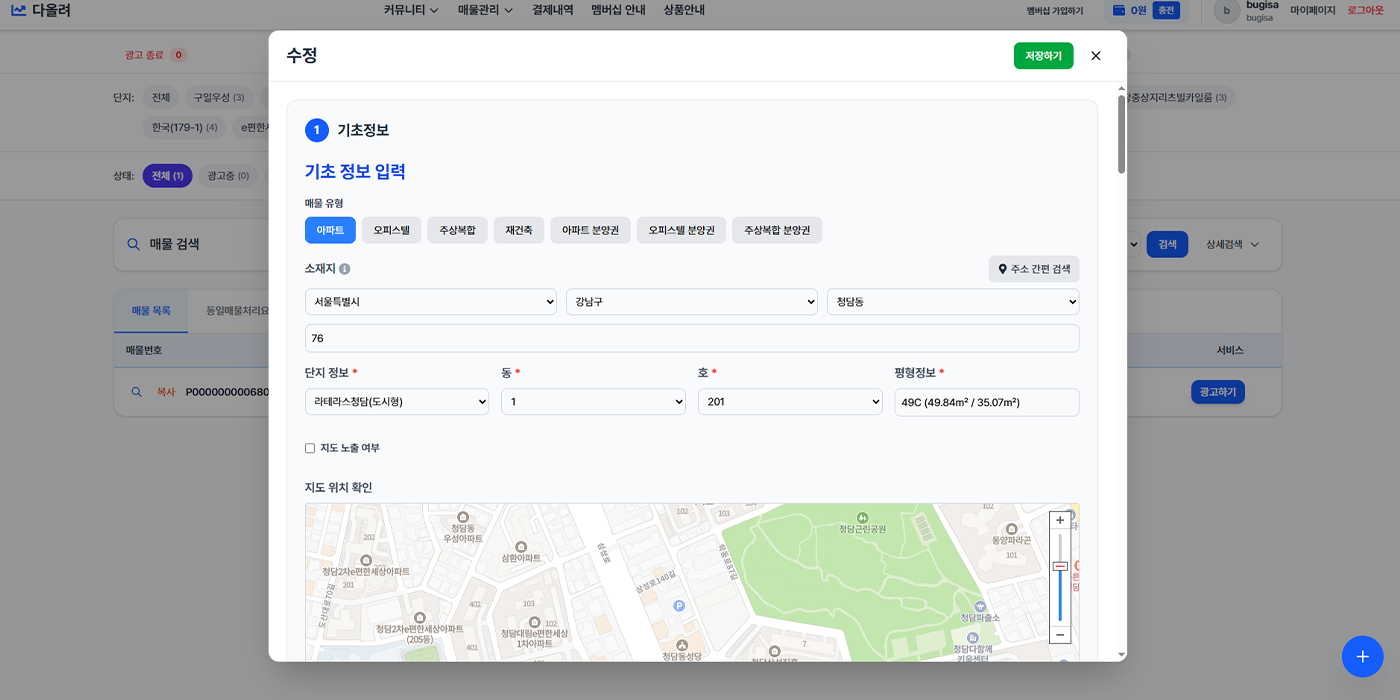
Task: Close the 수정 dialog with X icon
Action: [1096, 56]
